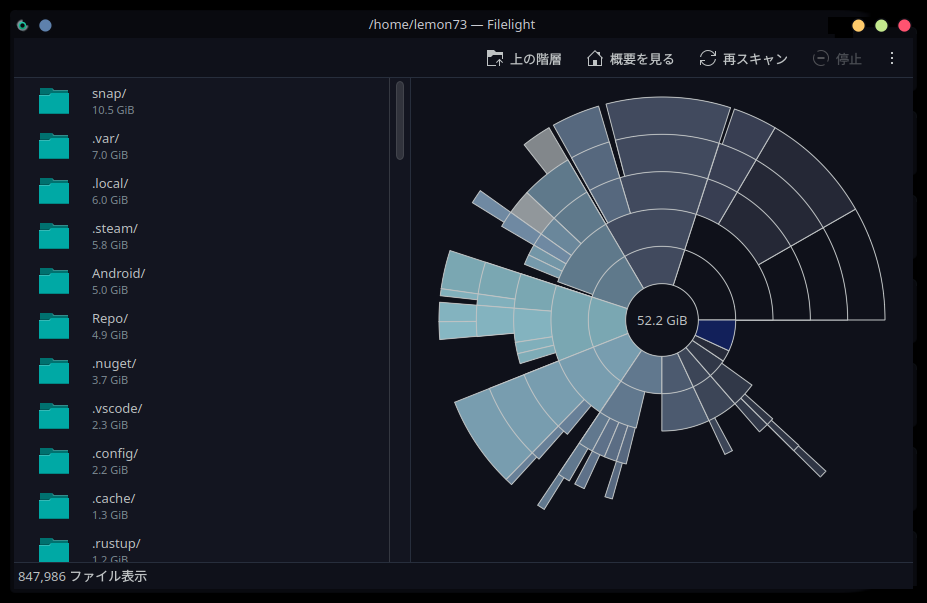Click the Up one level (上の階層) toolbar icon
927x603 pixels.
point(495,59)
